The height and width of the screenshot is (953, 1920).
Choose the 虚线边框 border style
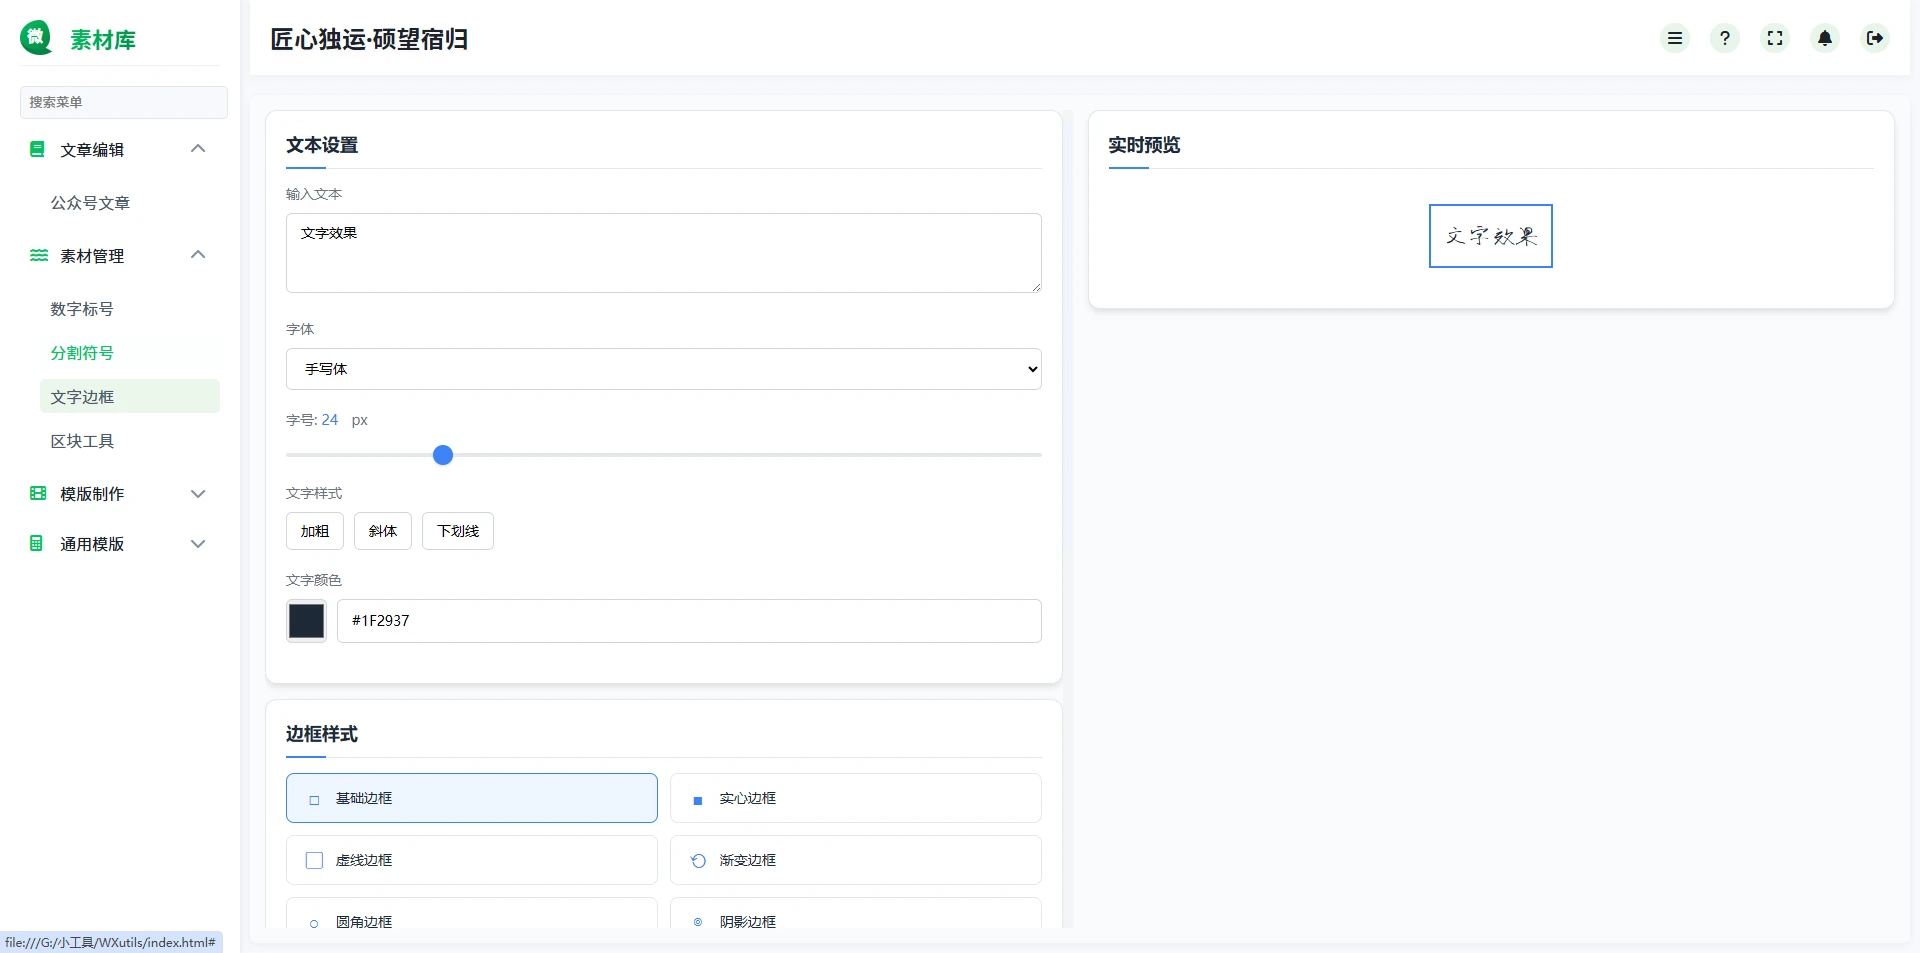[471, 860]
